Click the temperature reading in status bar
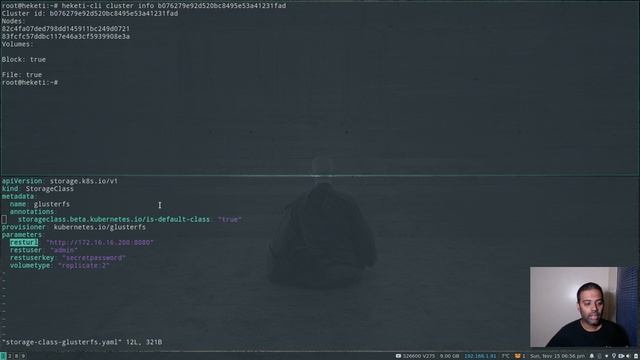 (505, 356)
